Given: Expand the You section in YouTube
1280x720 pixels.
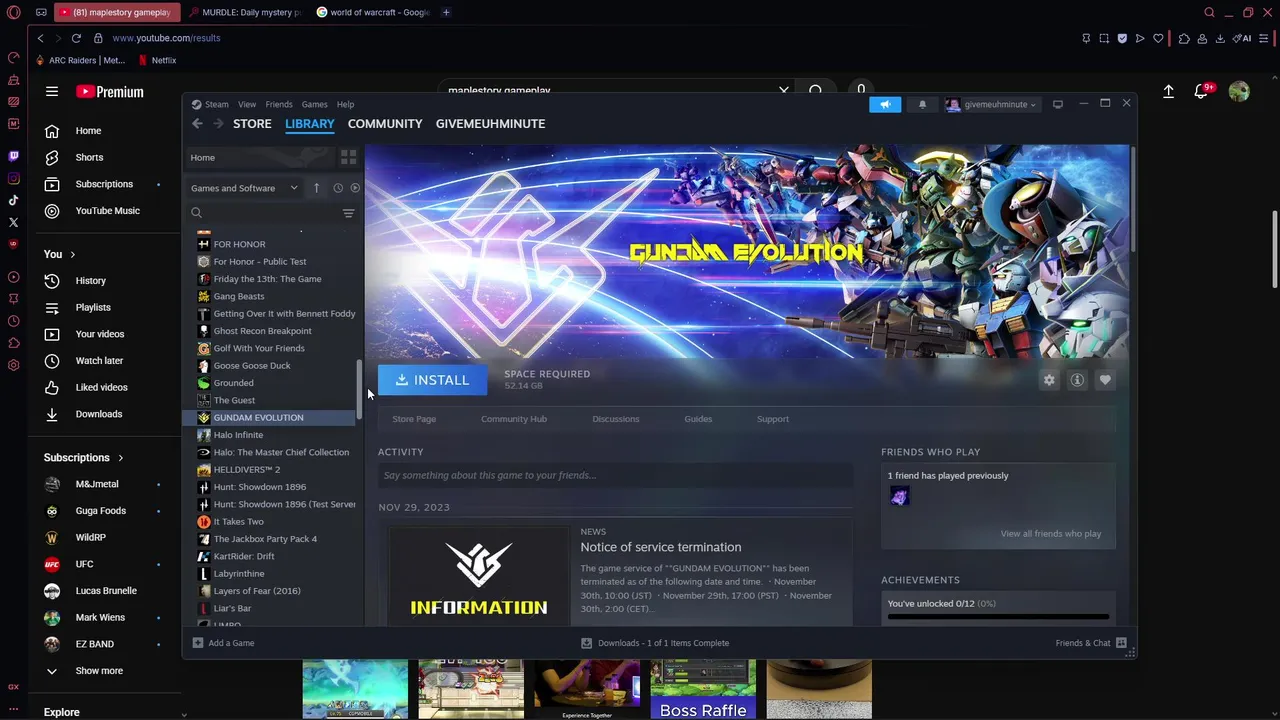Looking at the screenshot, I should (60, 254).
